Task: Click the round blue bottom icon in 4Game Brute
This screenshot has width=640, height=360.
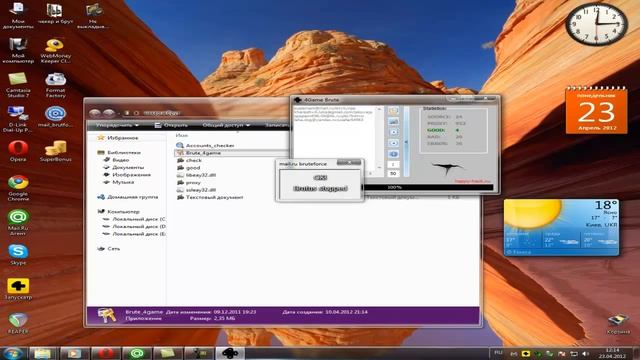Action: click(393, 154)
